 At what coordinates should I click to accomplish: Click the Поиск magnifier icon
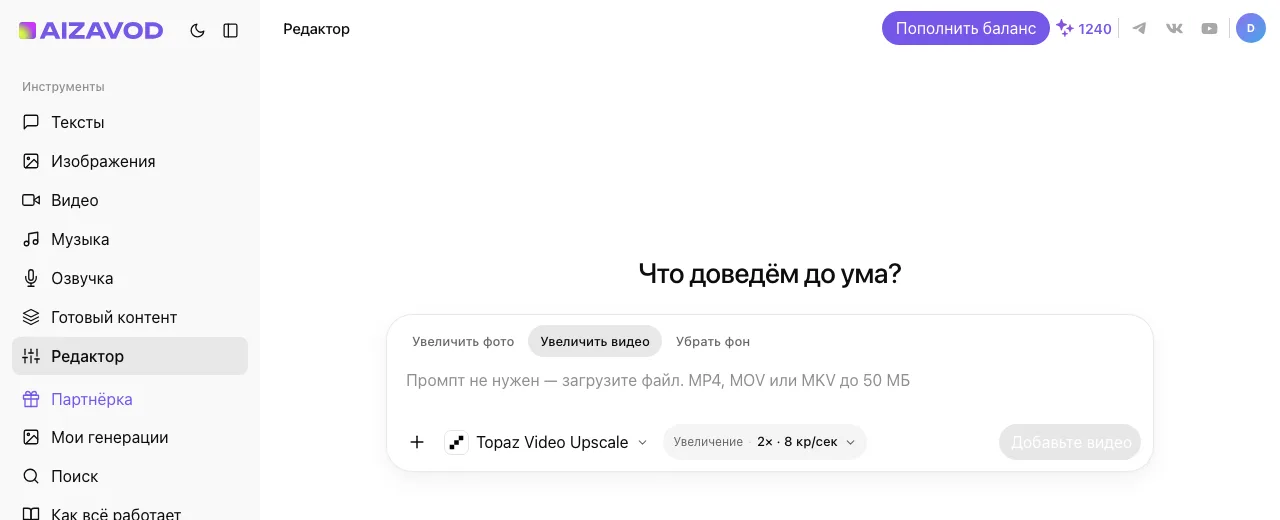[x=31, y=476]
